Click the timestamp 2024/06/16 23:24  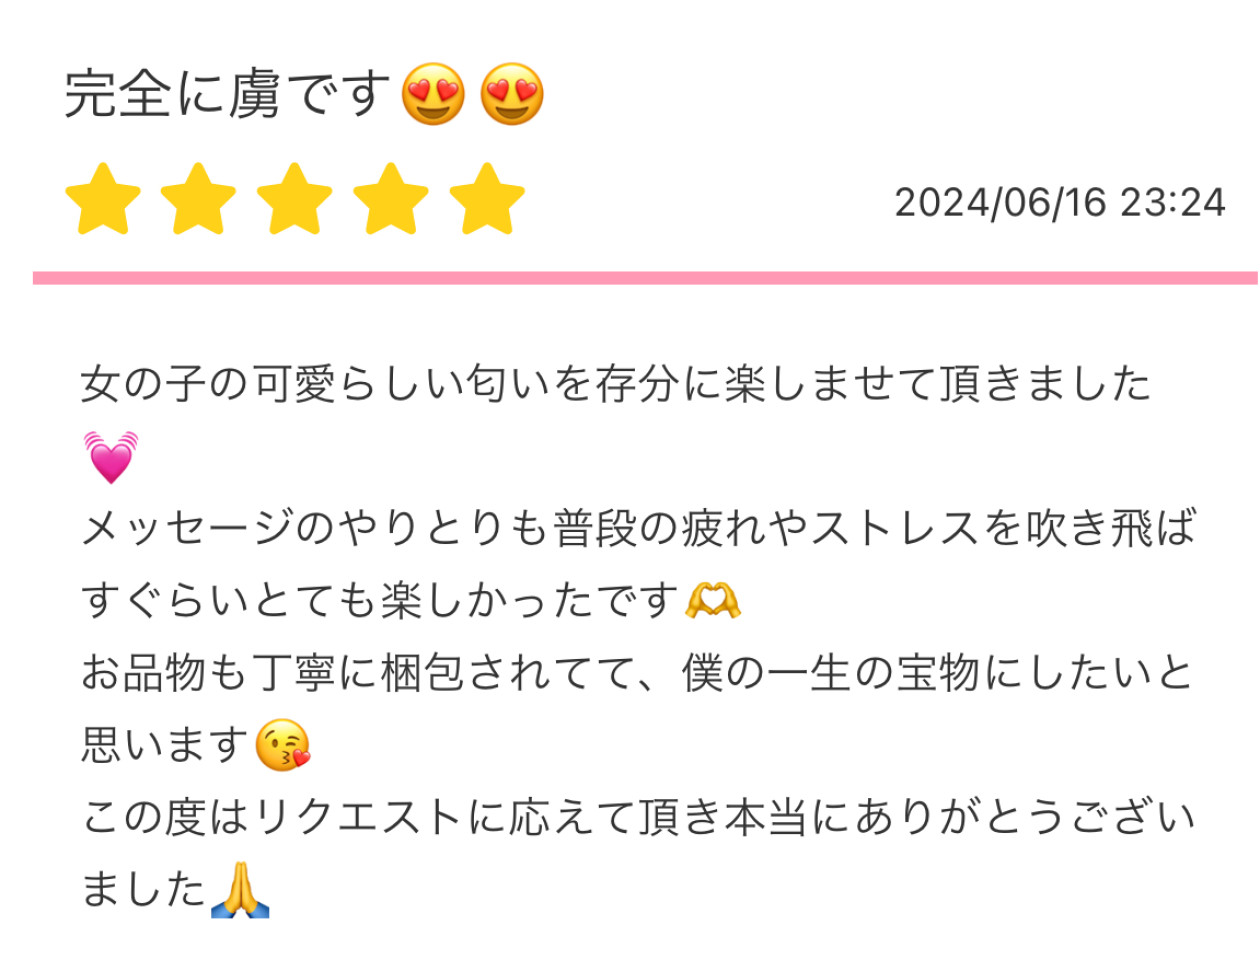[1060, 203]
